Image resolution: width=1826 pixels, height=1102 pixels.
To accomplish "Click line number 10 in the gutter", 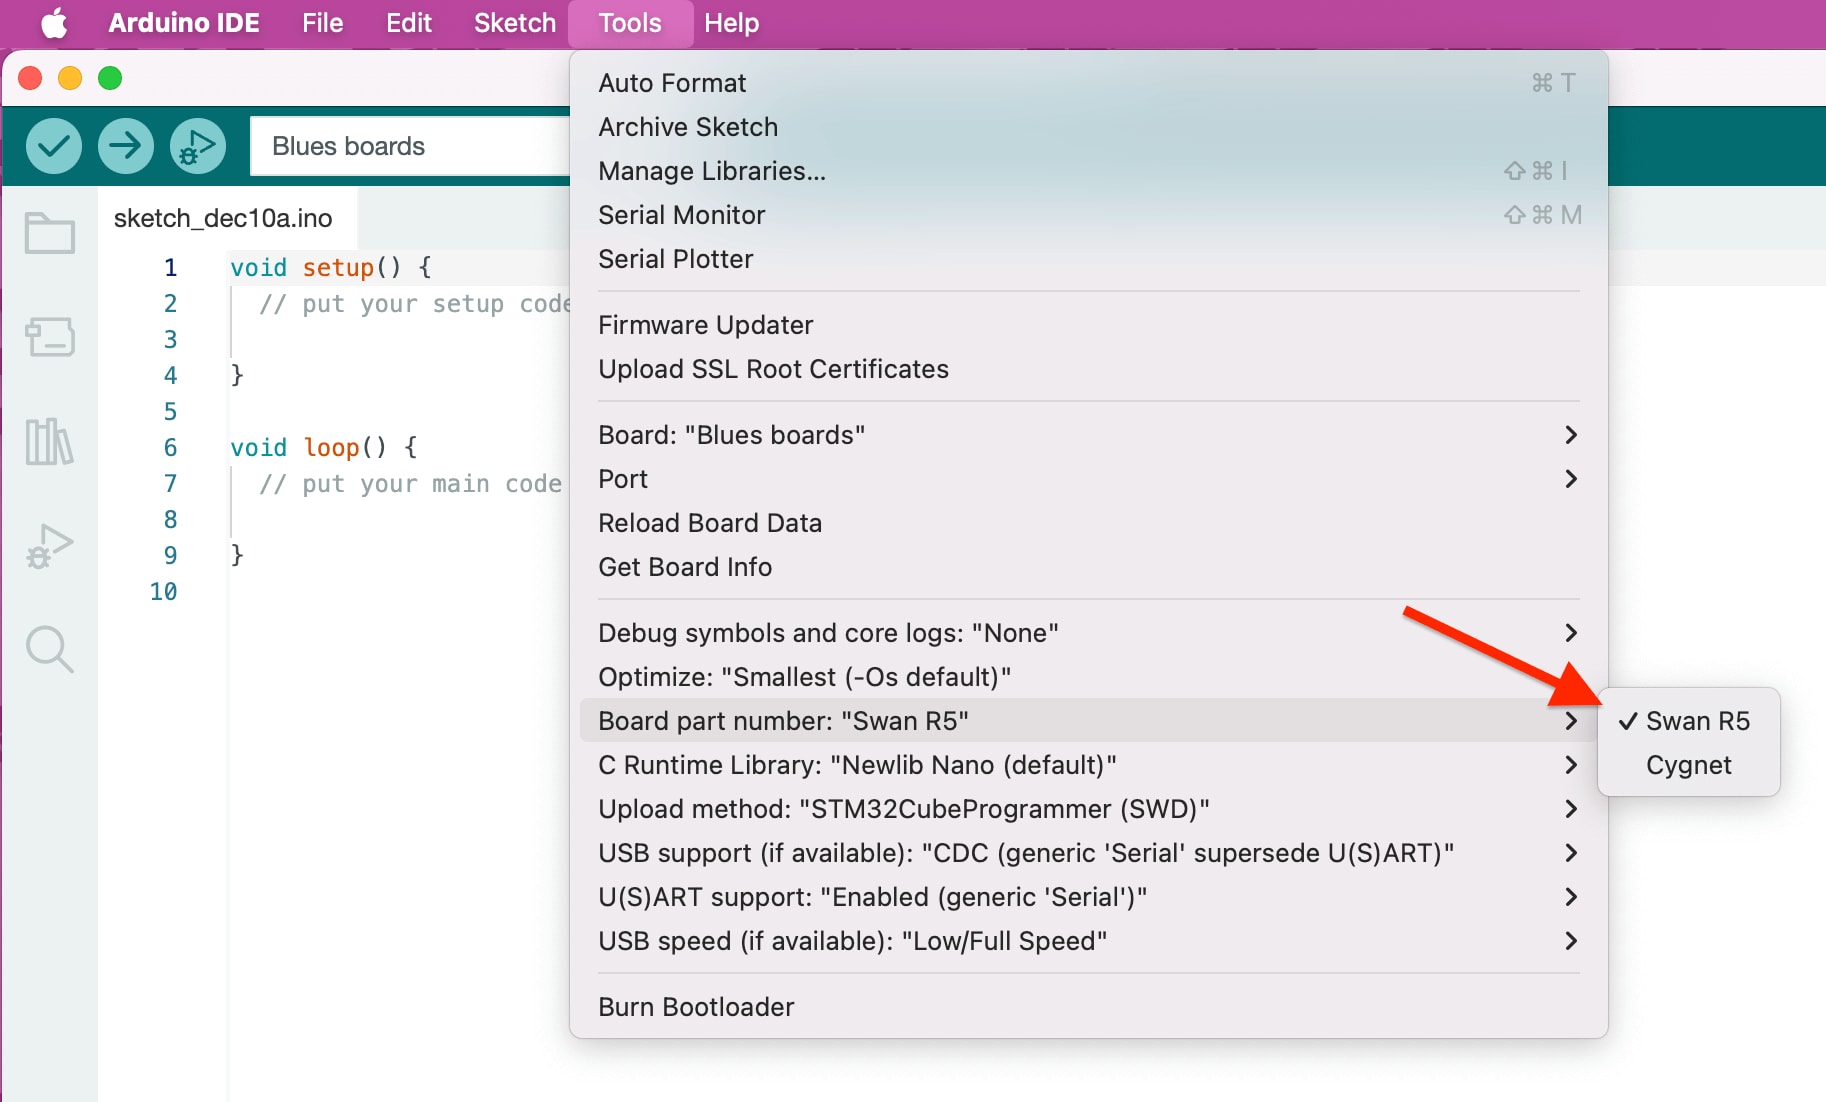I will 164,591.
